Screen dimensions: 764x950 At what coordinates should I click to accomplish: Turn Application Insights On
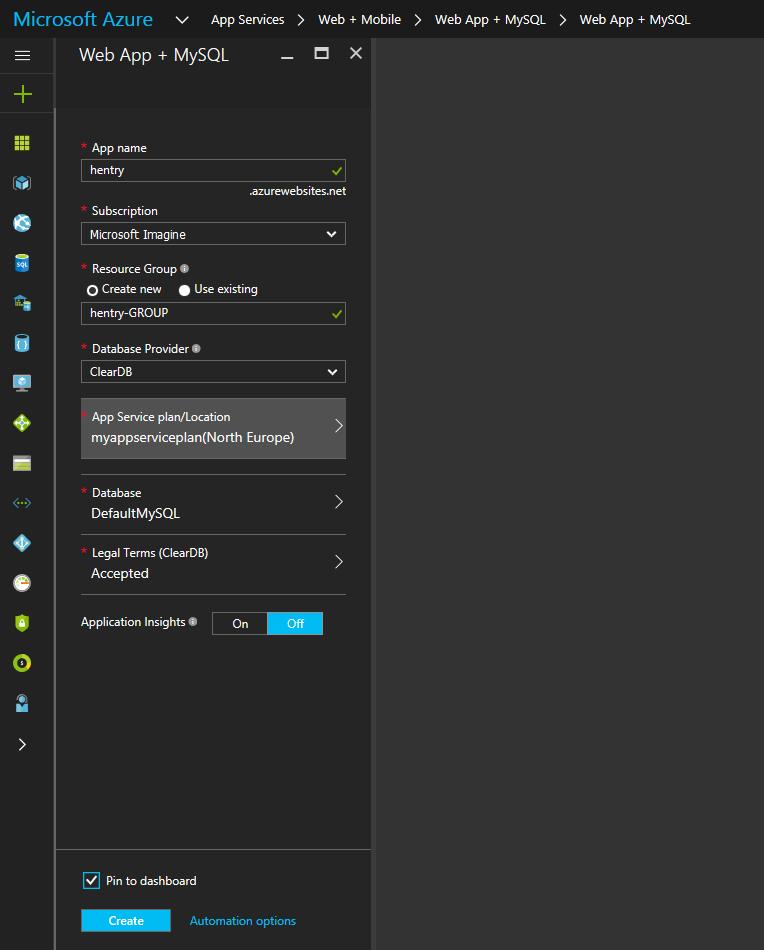240,623
